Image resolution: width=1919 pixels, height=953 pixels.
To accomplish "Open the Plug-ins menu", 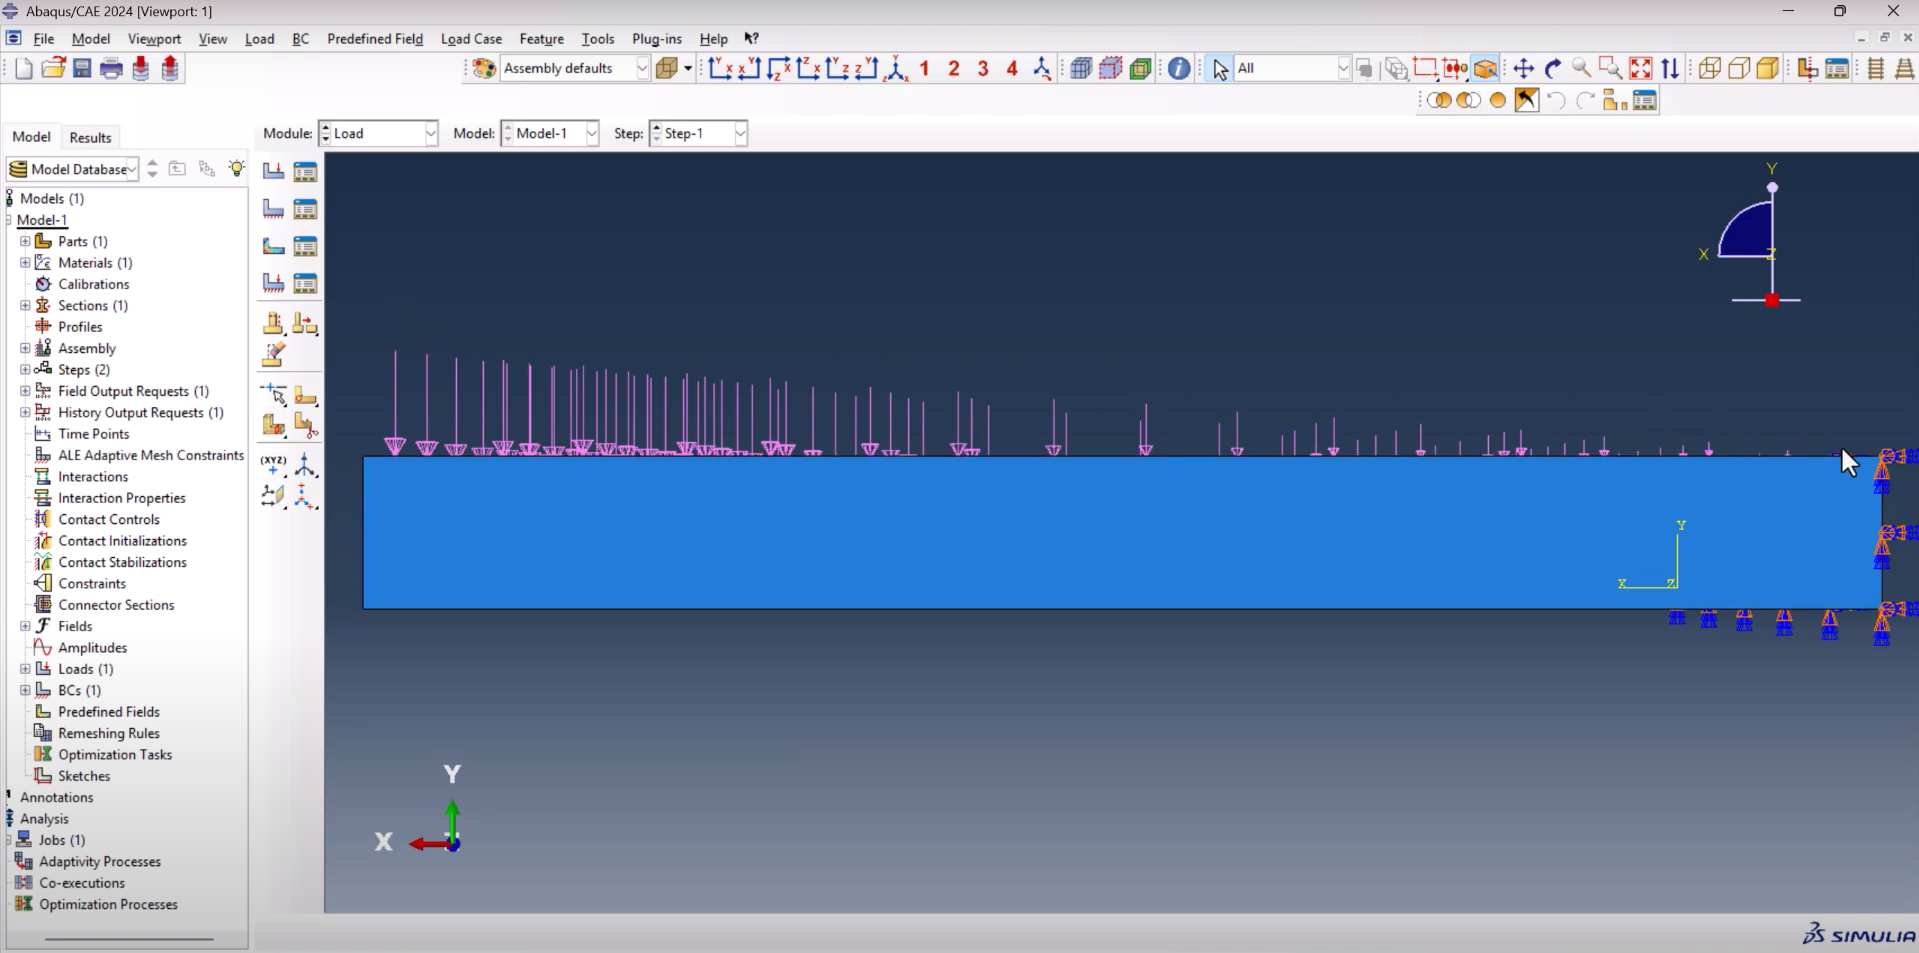I will pyautogui.click(x=656, y=39).
